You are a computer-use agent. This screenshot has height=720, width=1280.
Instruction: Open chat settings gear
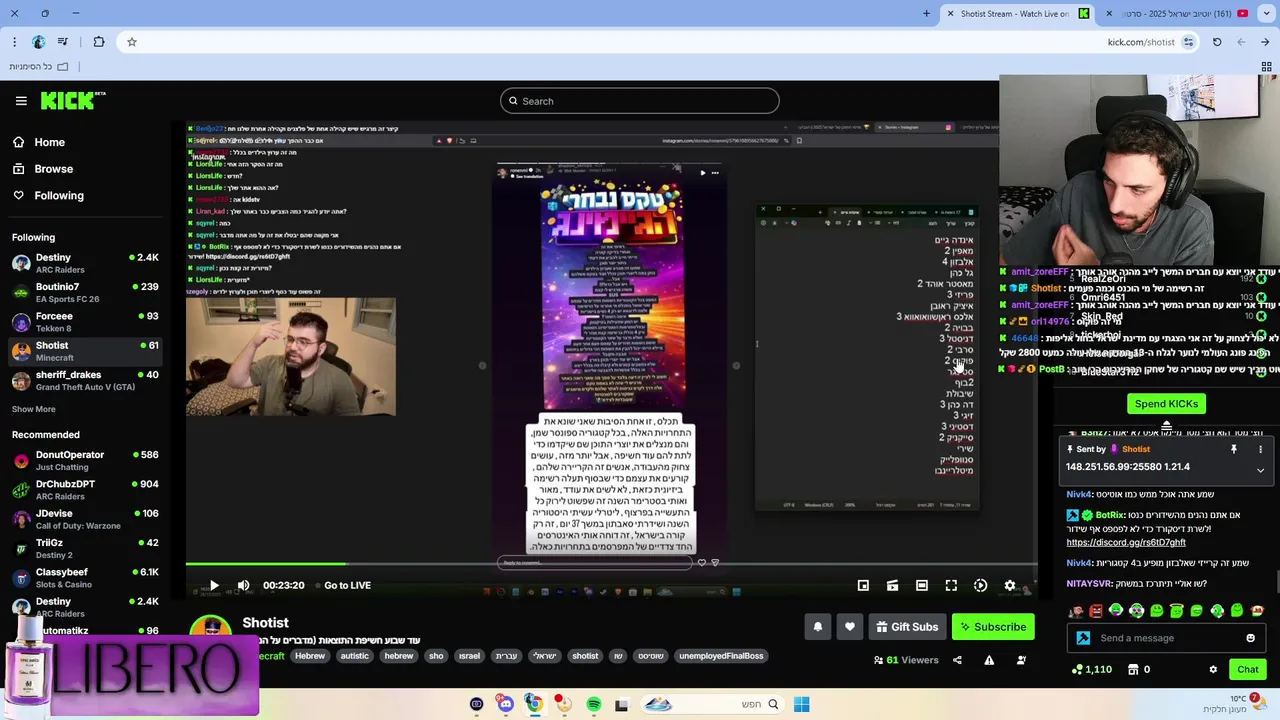[x=1213, y=669]
